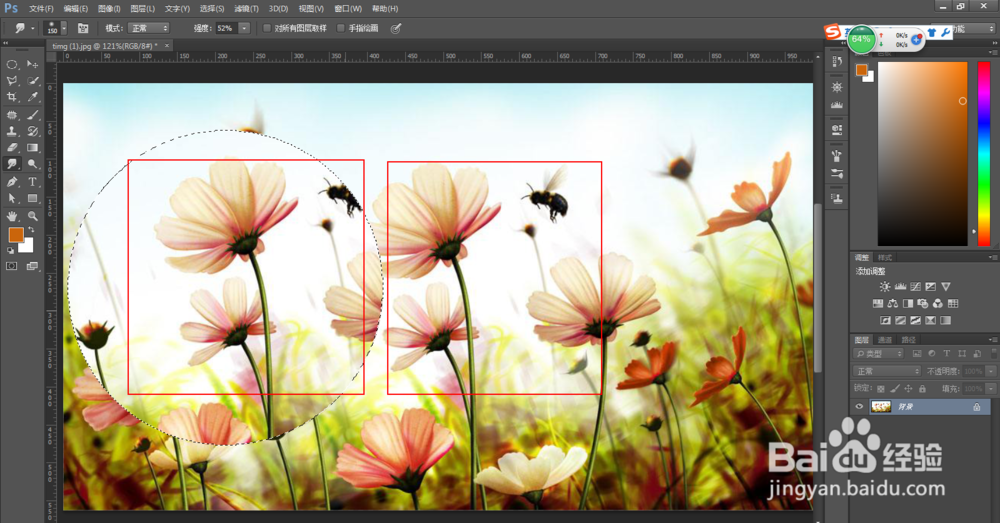Select the Spot Healing Brush tool
Viewport: 1000px width, 523px height.
[x=11, y=115]
